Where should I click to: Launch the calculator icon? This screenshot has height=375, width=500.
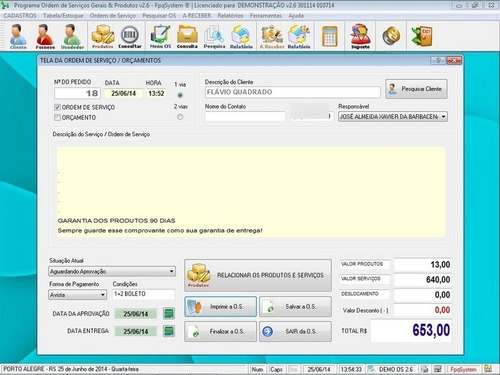click(330, 36)
